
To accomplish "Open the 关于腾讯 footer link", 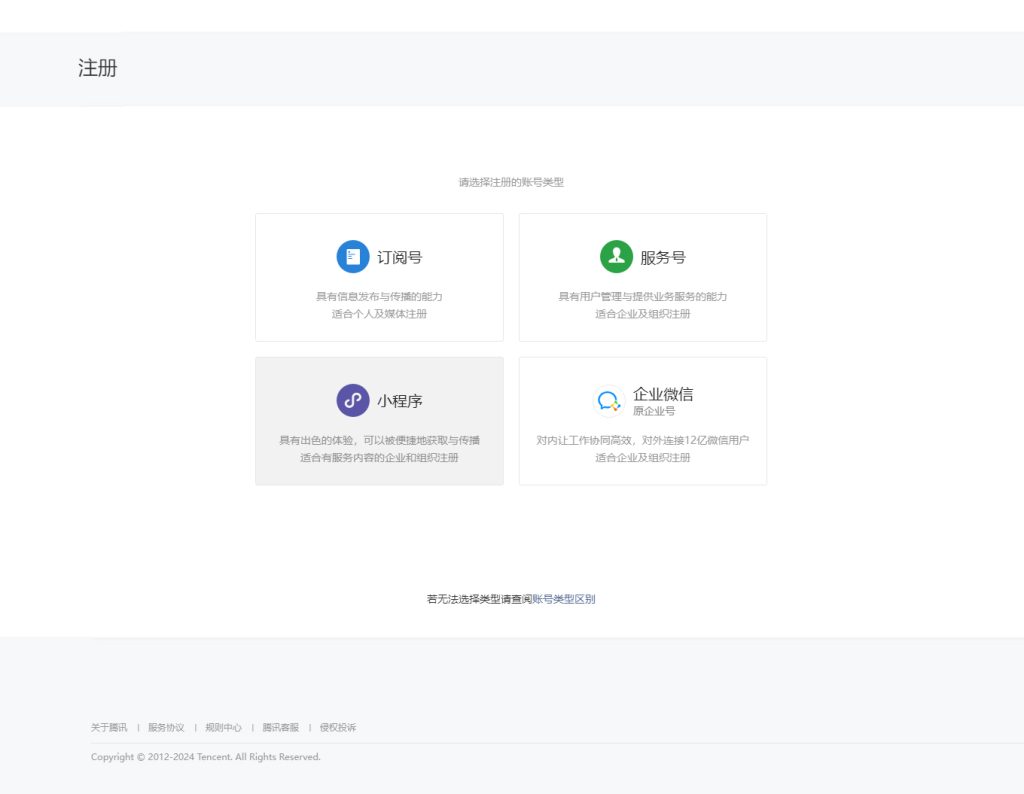I will pyautogui.click(x=109, y=727).
